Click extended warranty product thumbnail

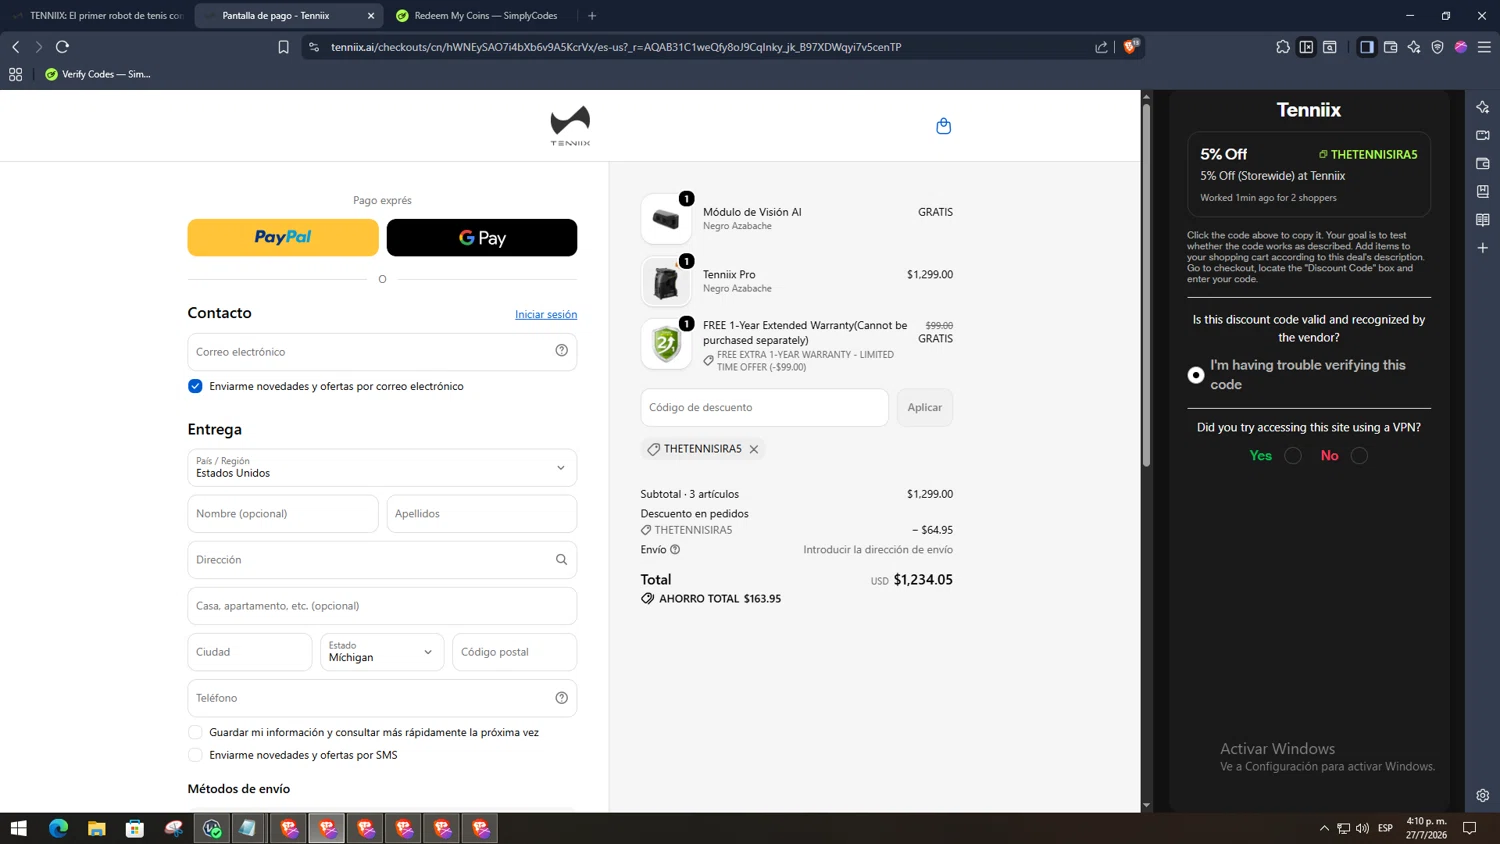(x=666, y=344)
